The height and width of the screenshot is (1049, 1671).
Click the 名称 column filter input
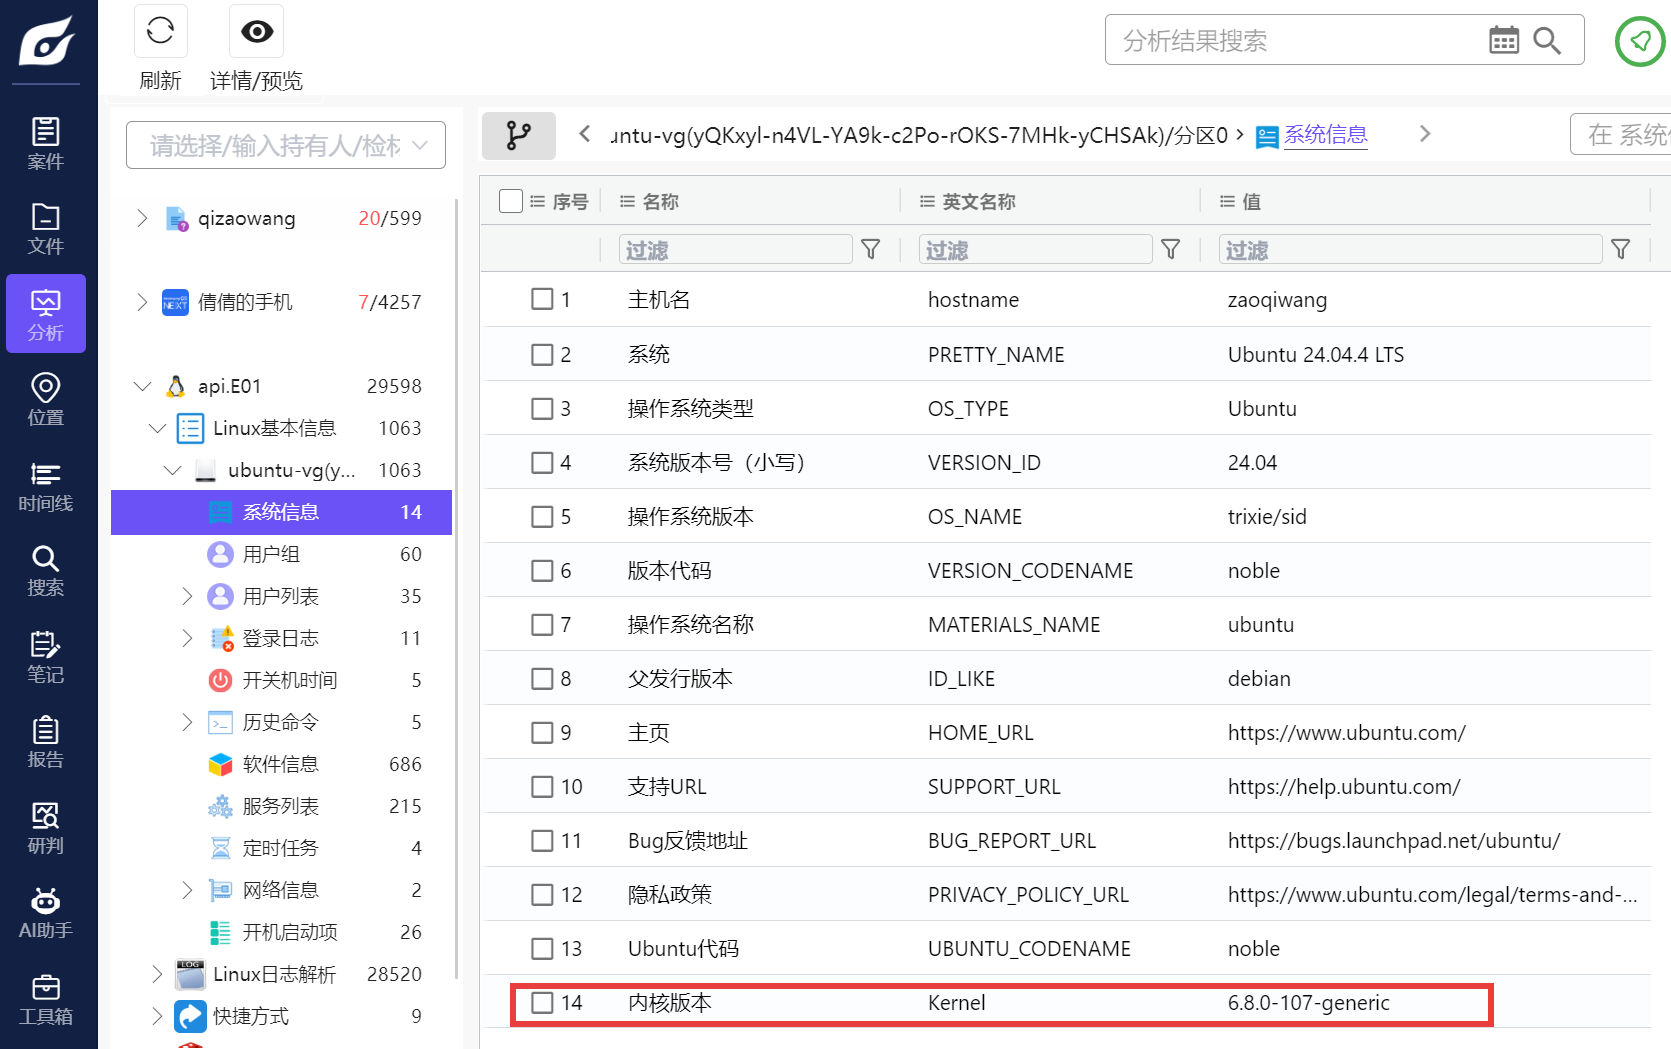(x=735, y=249)
